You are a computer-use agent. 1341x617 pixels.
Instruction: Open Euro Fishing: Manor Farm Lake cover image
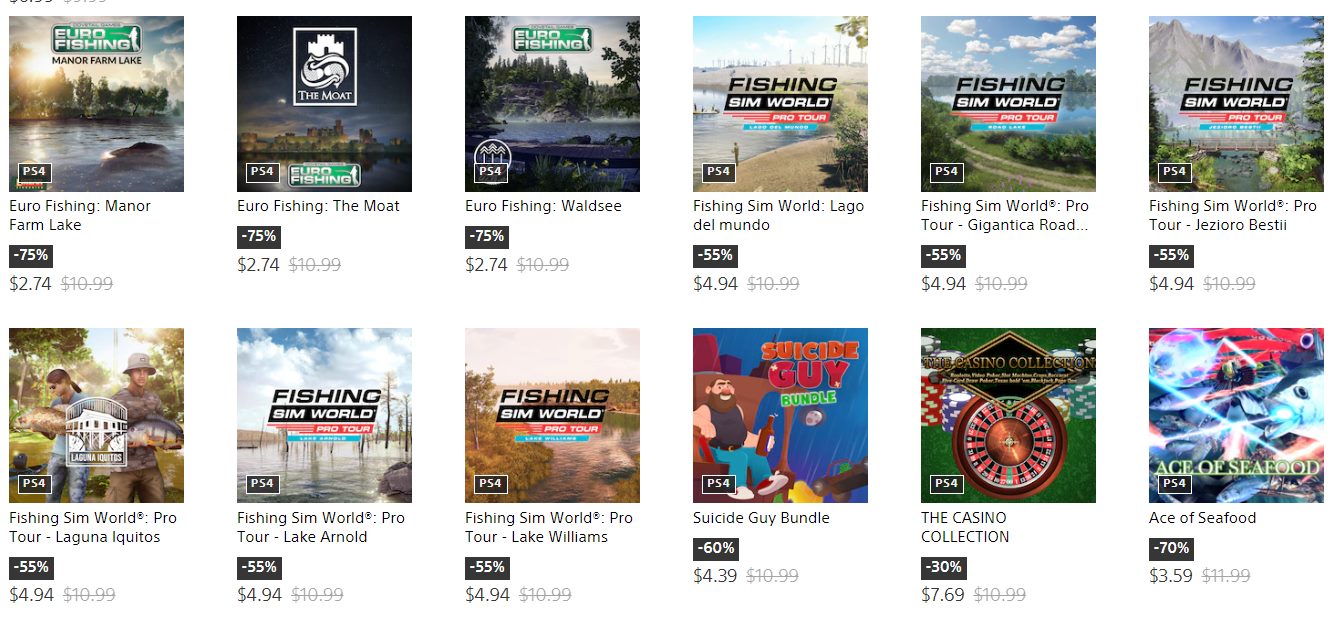(x=96, y=103)
